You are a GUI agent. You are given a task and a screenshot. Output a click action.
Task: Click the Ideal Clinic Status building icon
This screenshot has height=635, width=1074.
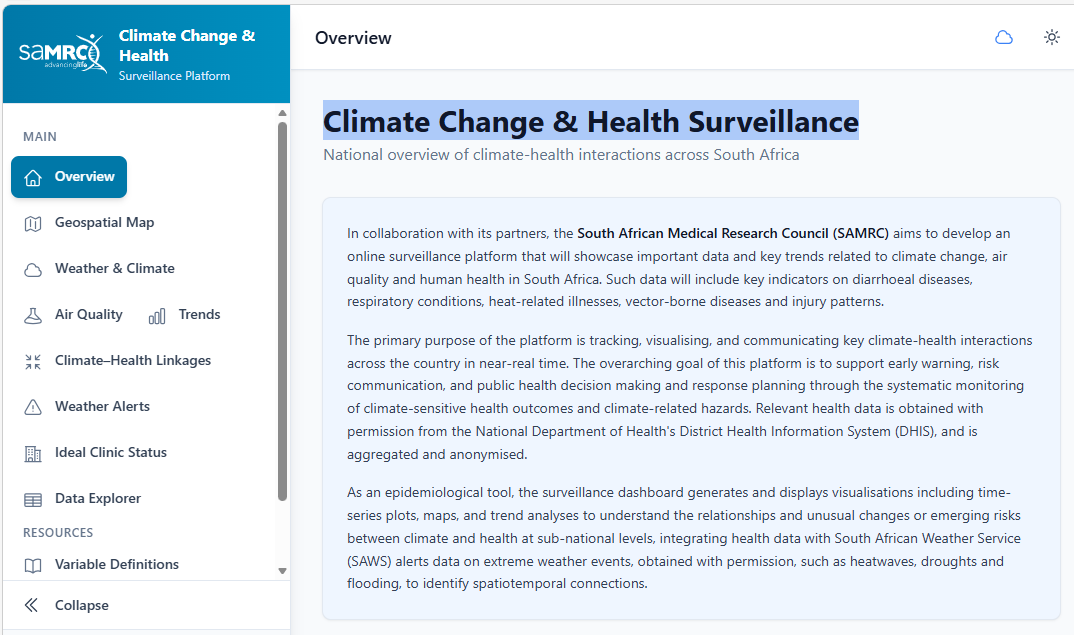tap(33, 453)
